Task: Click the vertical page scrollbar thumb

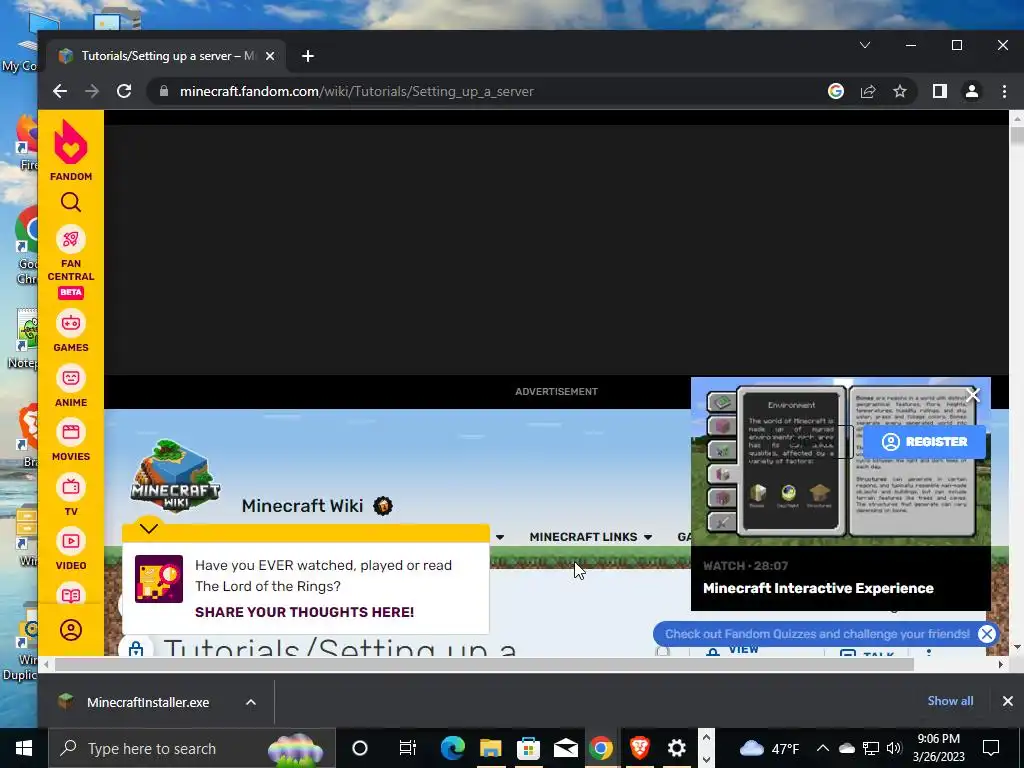Action: coord(1016,136)
